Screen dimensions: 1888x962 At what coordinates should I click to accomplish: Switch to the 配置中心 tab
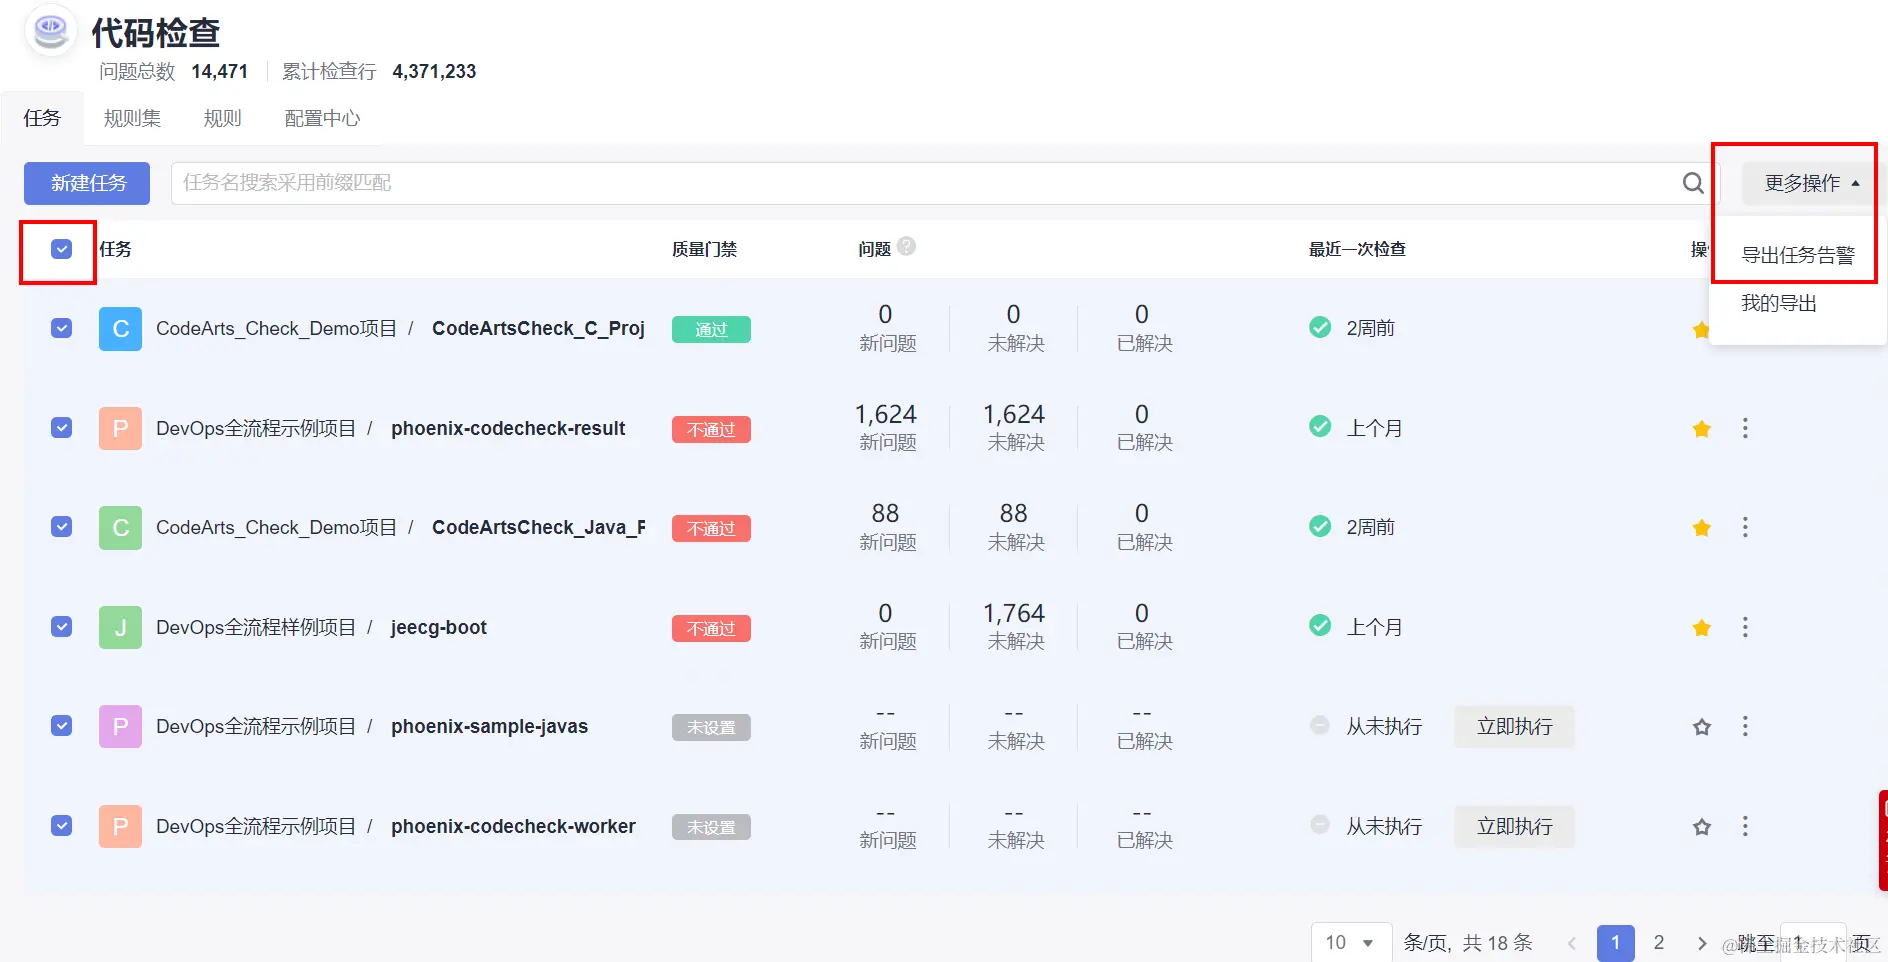point(322,118)
